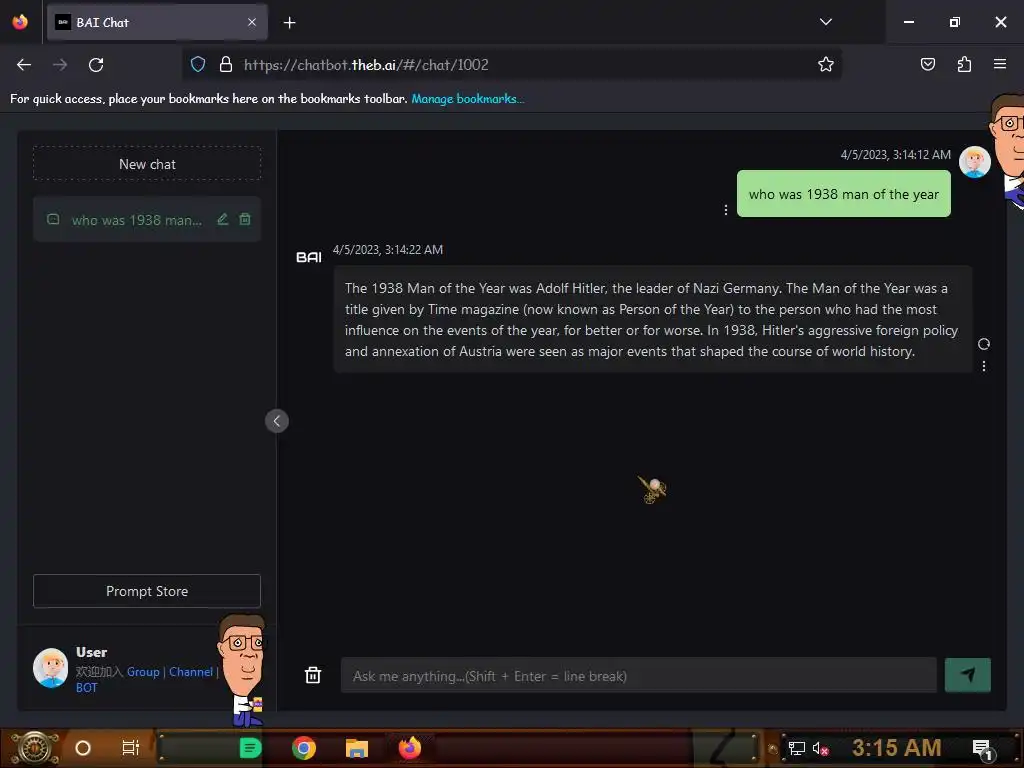Open the Group link

143,672
